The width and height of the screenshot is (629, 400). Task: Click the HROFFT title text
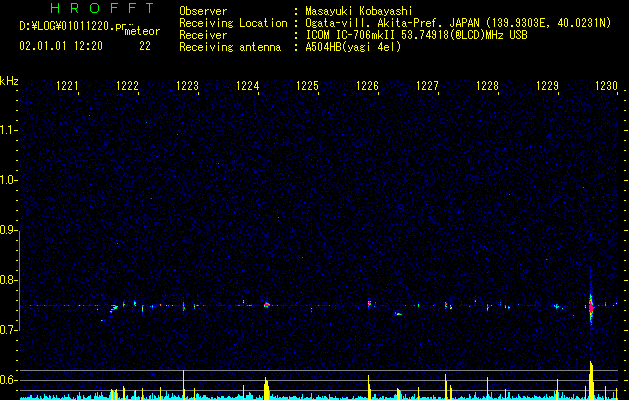(x=102, y=8)
